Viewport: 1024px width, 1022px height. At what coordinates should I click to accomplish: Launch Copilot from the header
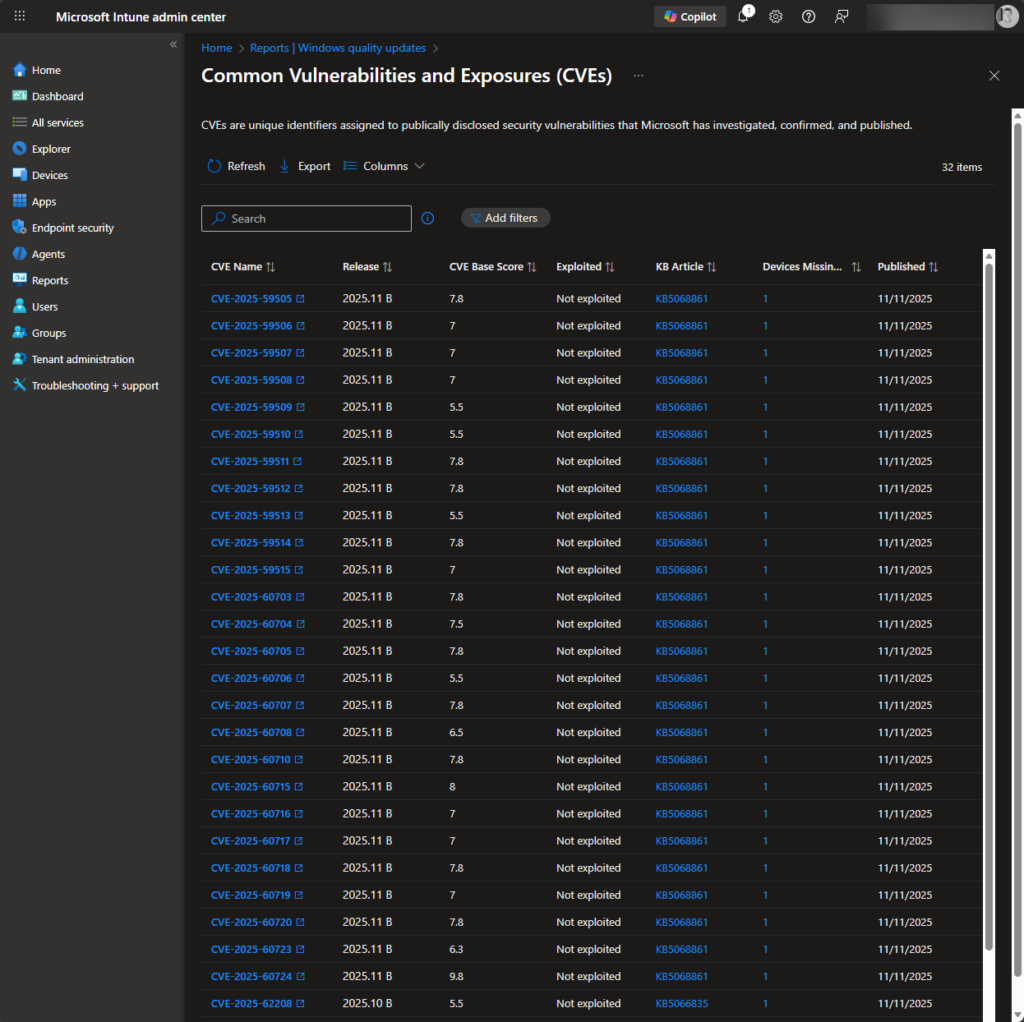(x=690, y=17)
